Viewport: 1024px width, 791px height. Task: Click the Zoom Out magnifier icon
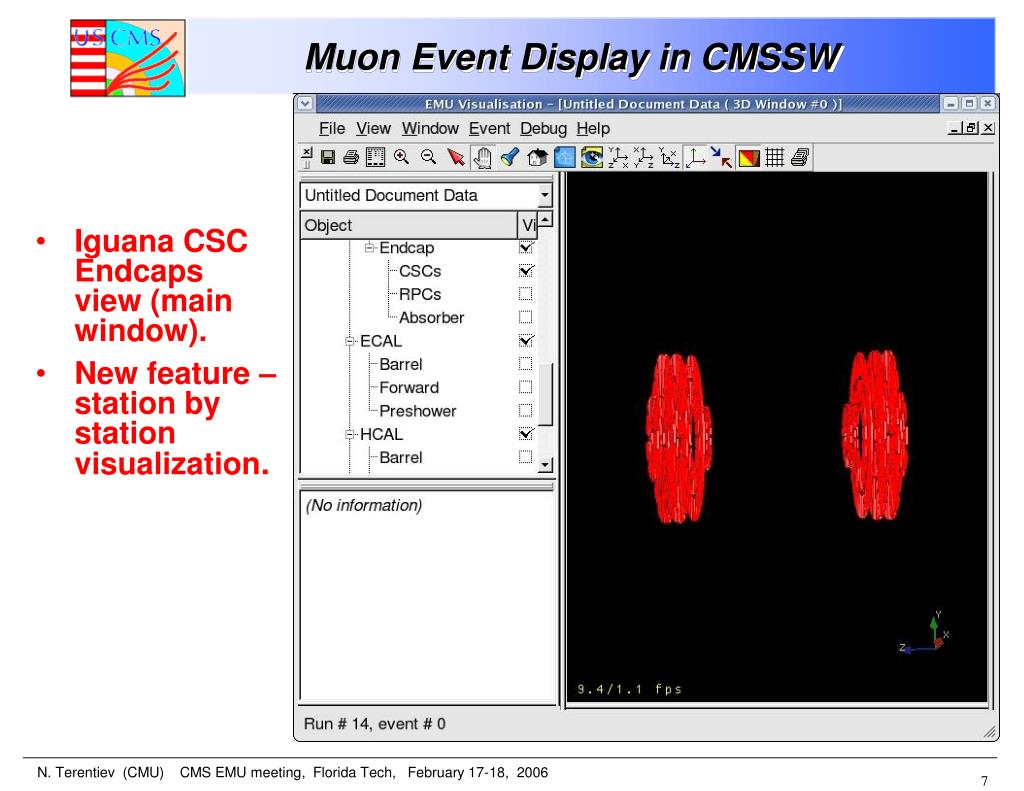[428, 157]
